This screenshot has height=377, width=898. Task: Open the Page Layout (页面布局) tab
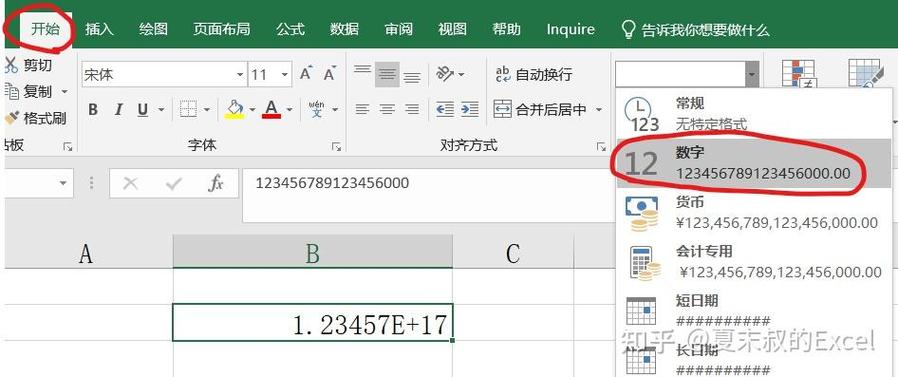click(221, 29)
